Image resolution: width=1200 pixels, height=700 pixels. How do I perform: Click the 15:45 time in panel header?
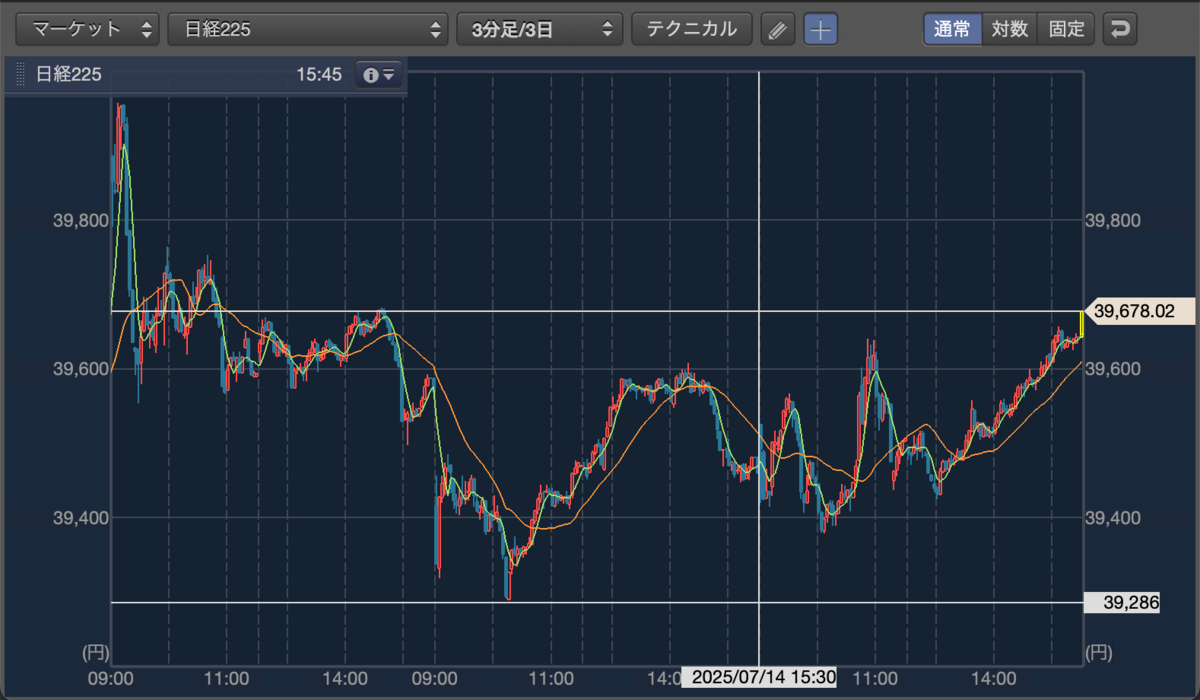(319, 75)
